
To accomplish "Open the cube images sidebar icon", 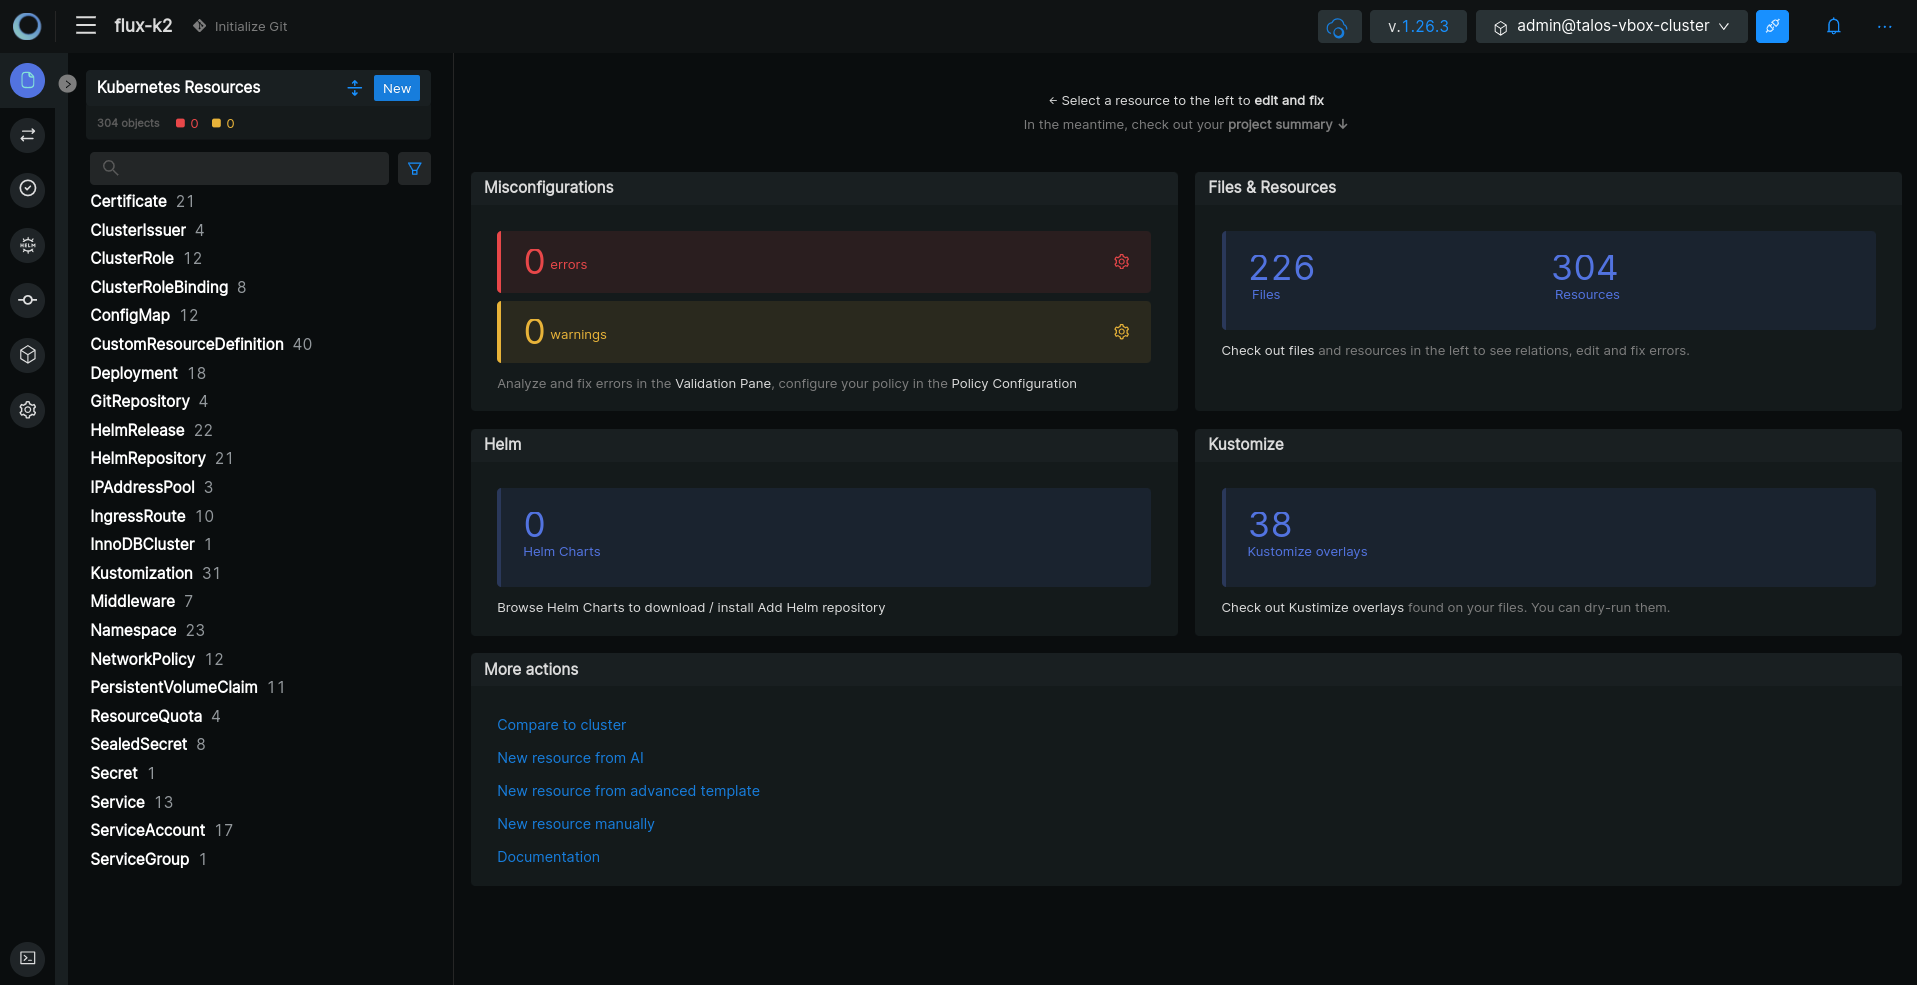I will tap(28, 355).
